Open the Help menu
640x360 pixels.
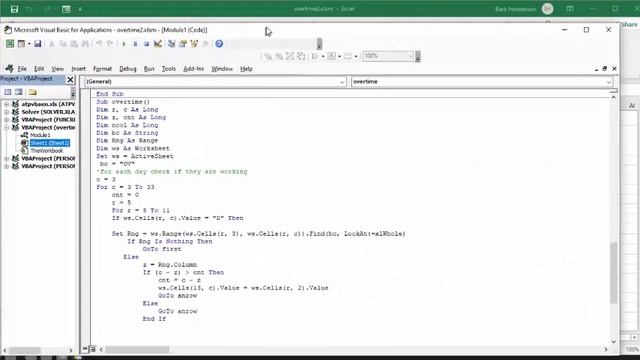pyautogui.click(x=246, y=69)
